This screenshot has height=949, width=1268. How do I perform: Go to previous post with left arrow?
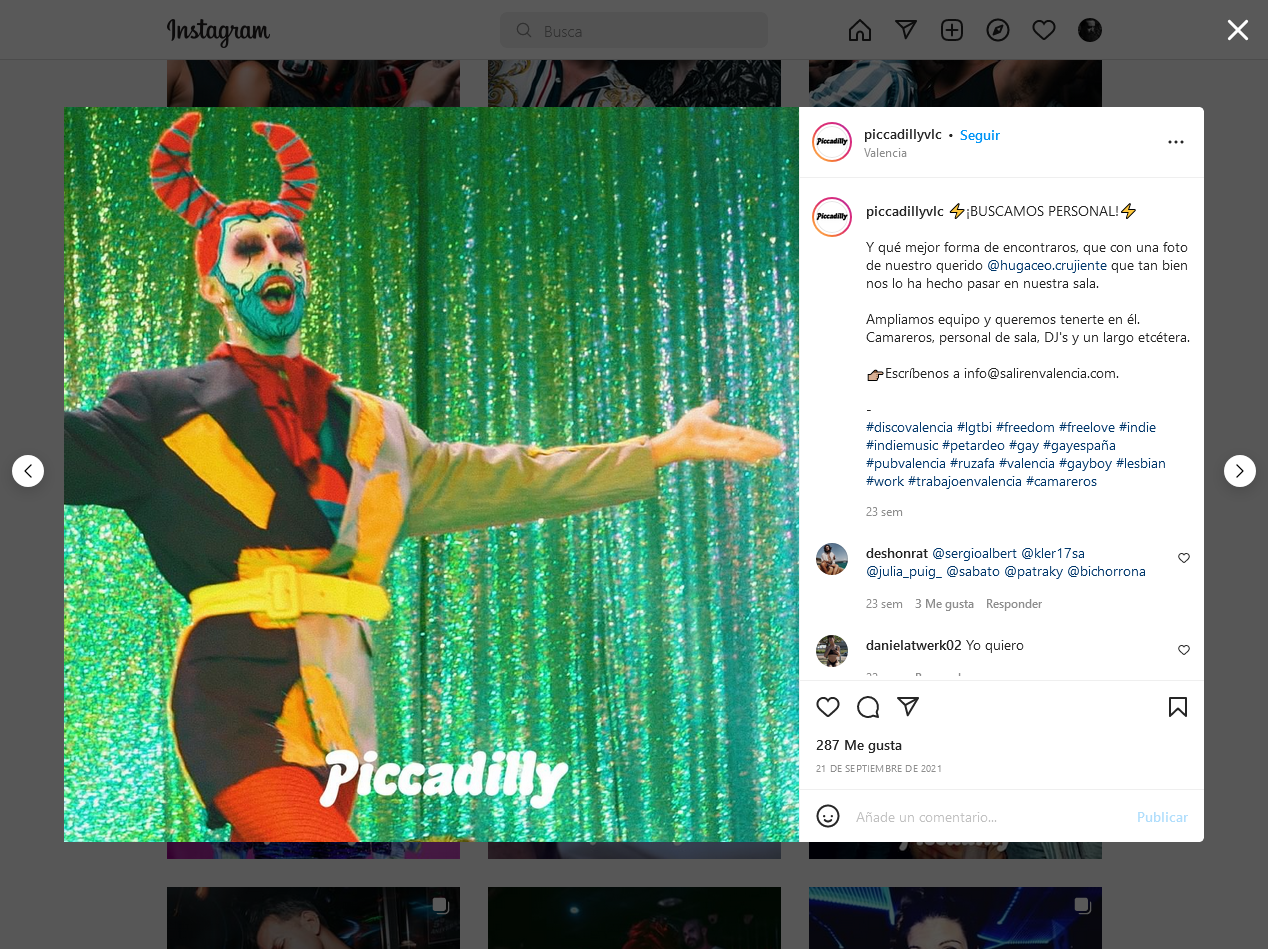28,471
